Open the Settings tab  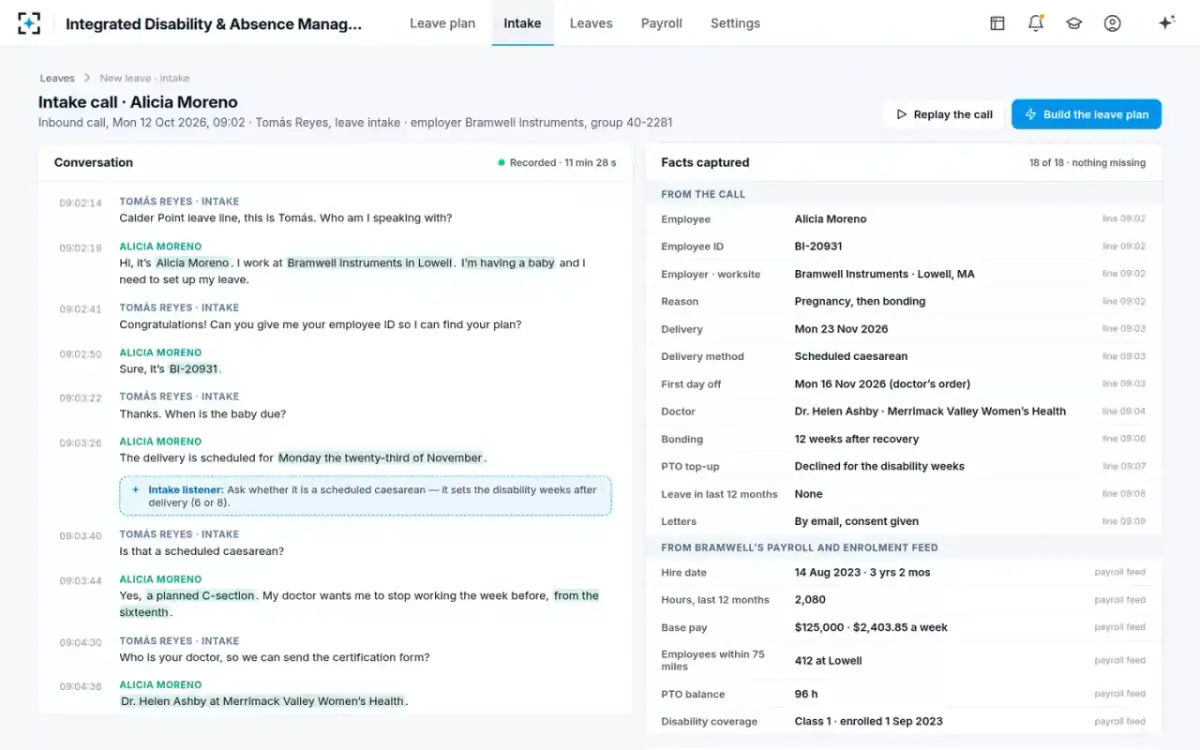point(735,23)
